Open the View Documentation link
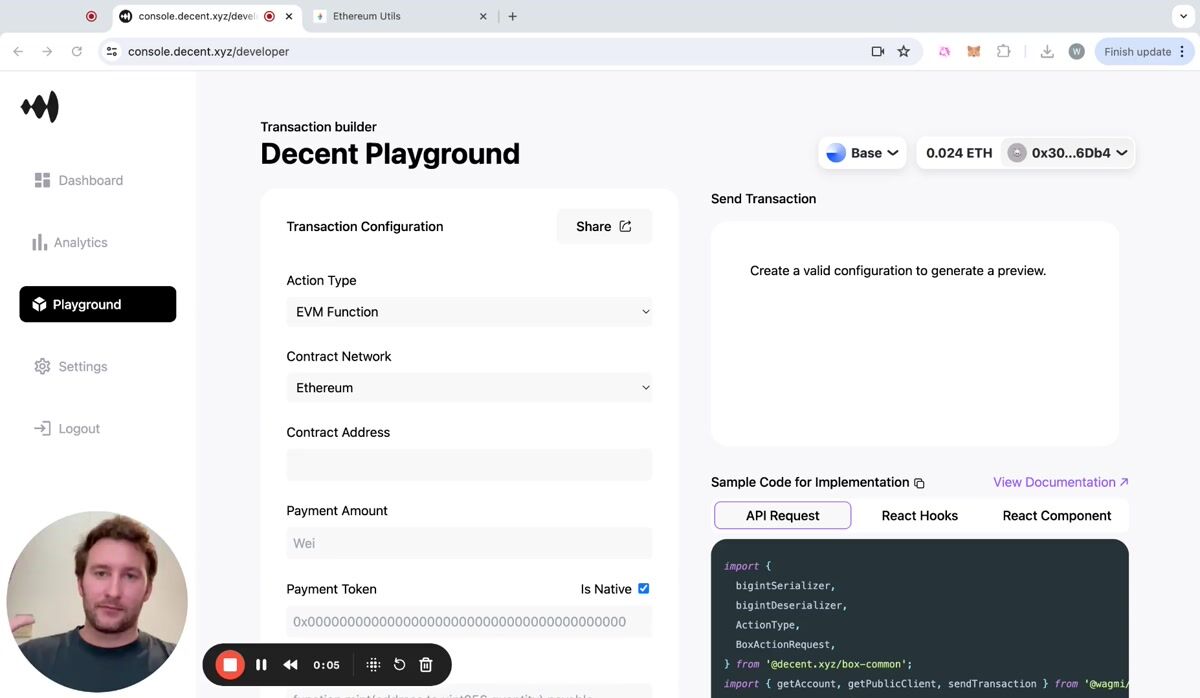The height and width of the screenshot is (698, 1200). [x=1060, y=482]
